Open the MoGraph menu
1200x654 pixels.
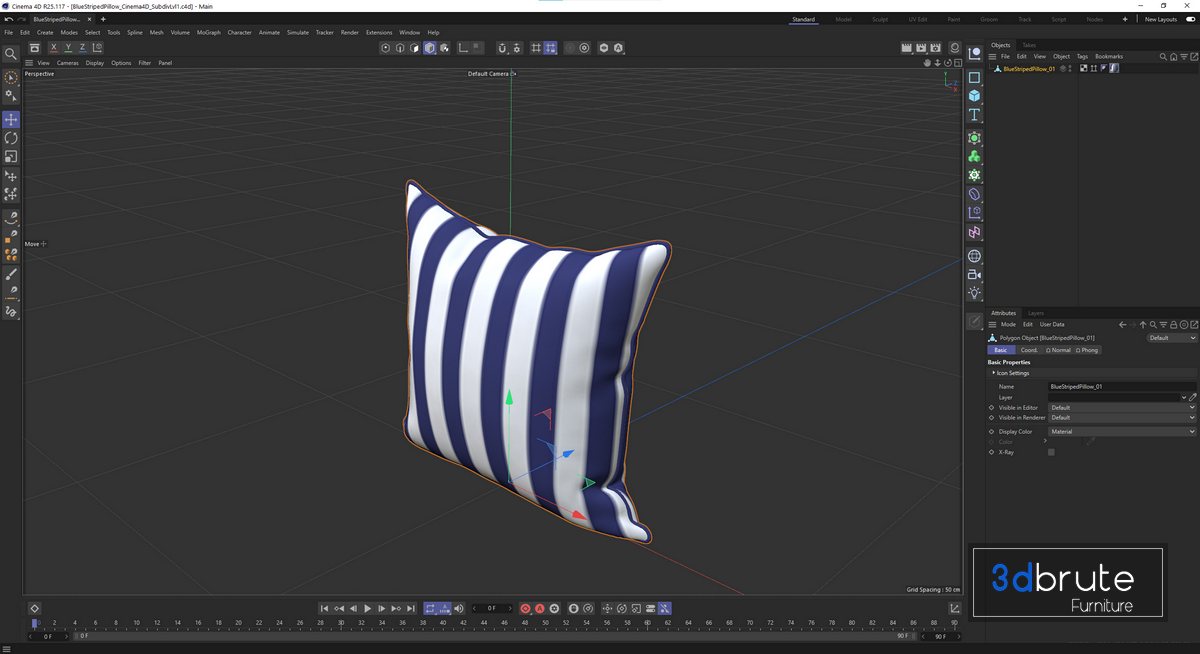pyautogui.click(x=208, y=33)
